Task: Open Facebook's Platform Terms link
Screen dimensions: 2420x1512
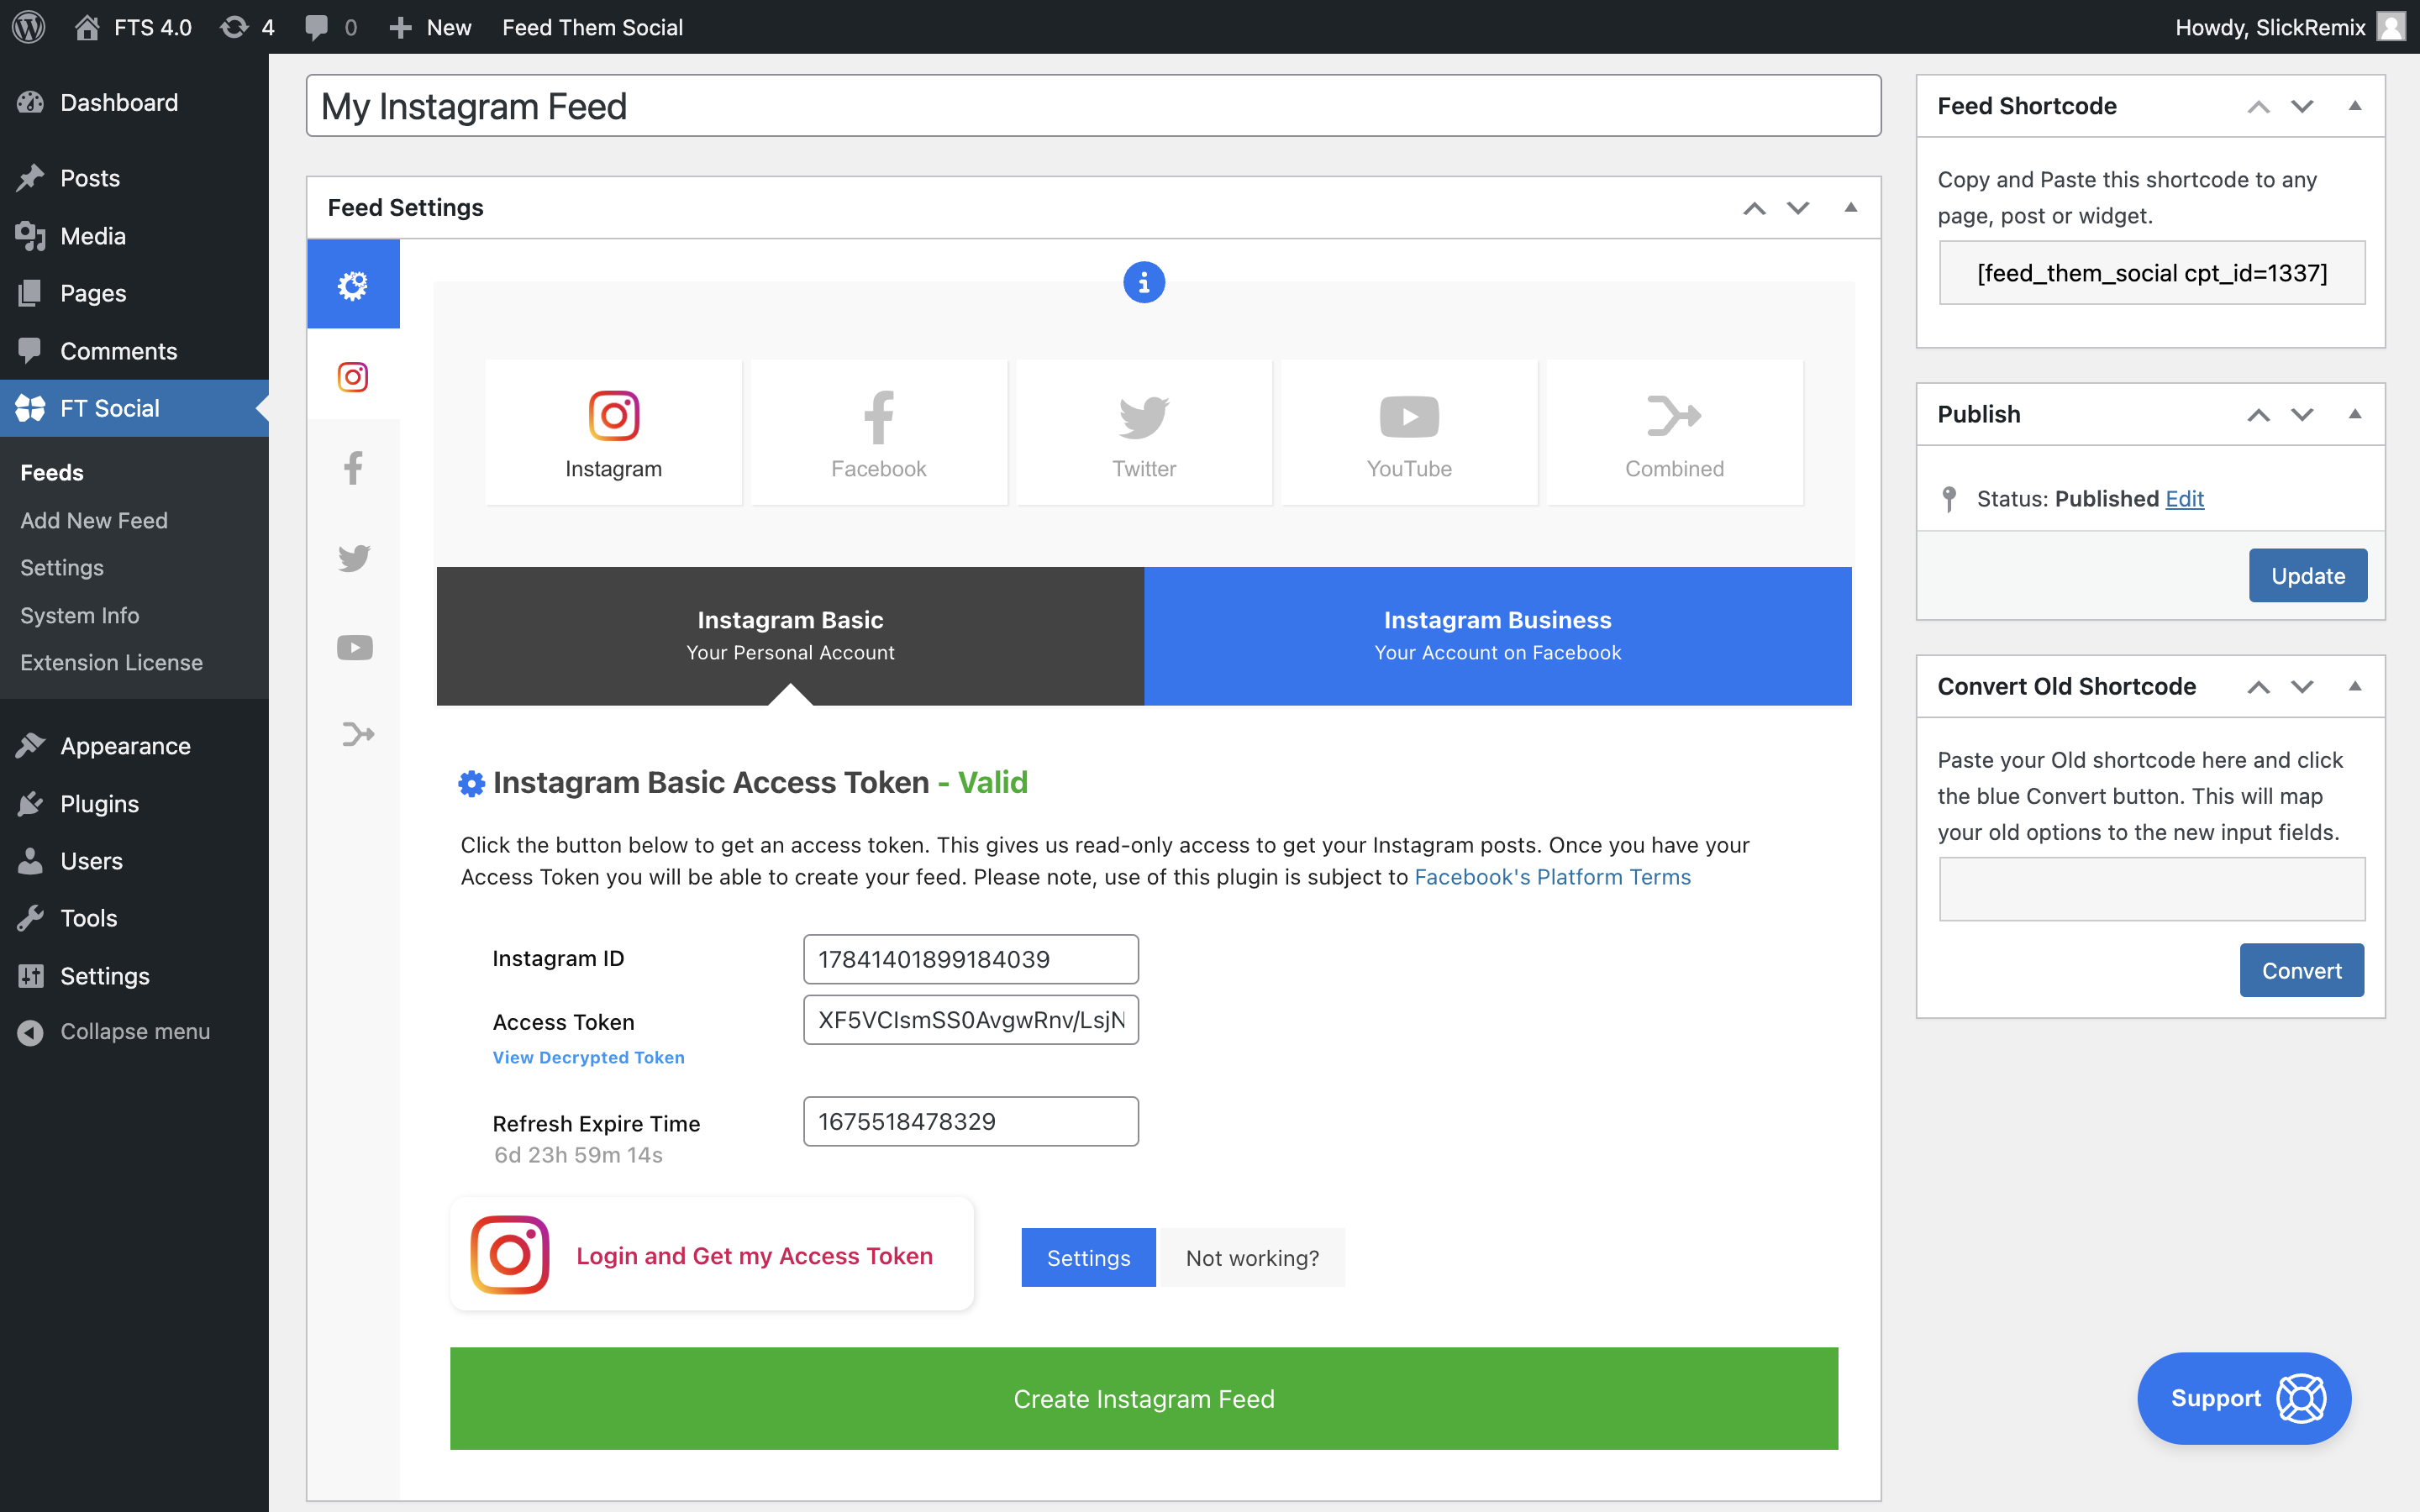Action: pos(1552,877)
